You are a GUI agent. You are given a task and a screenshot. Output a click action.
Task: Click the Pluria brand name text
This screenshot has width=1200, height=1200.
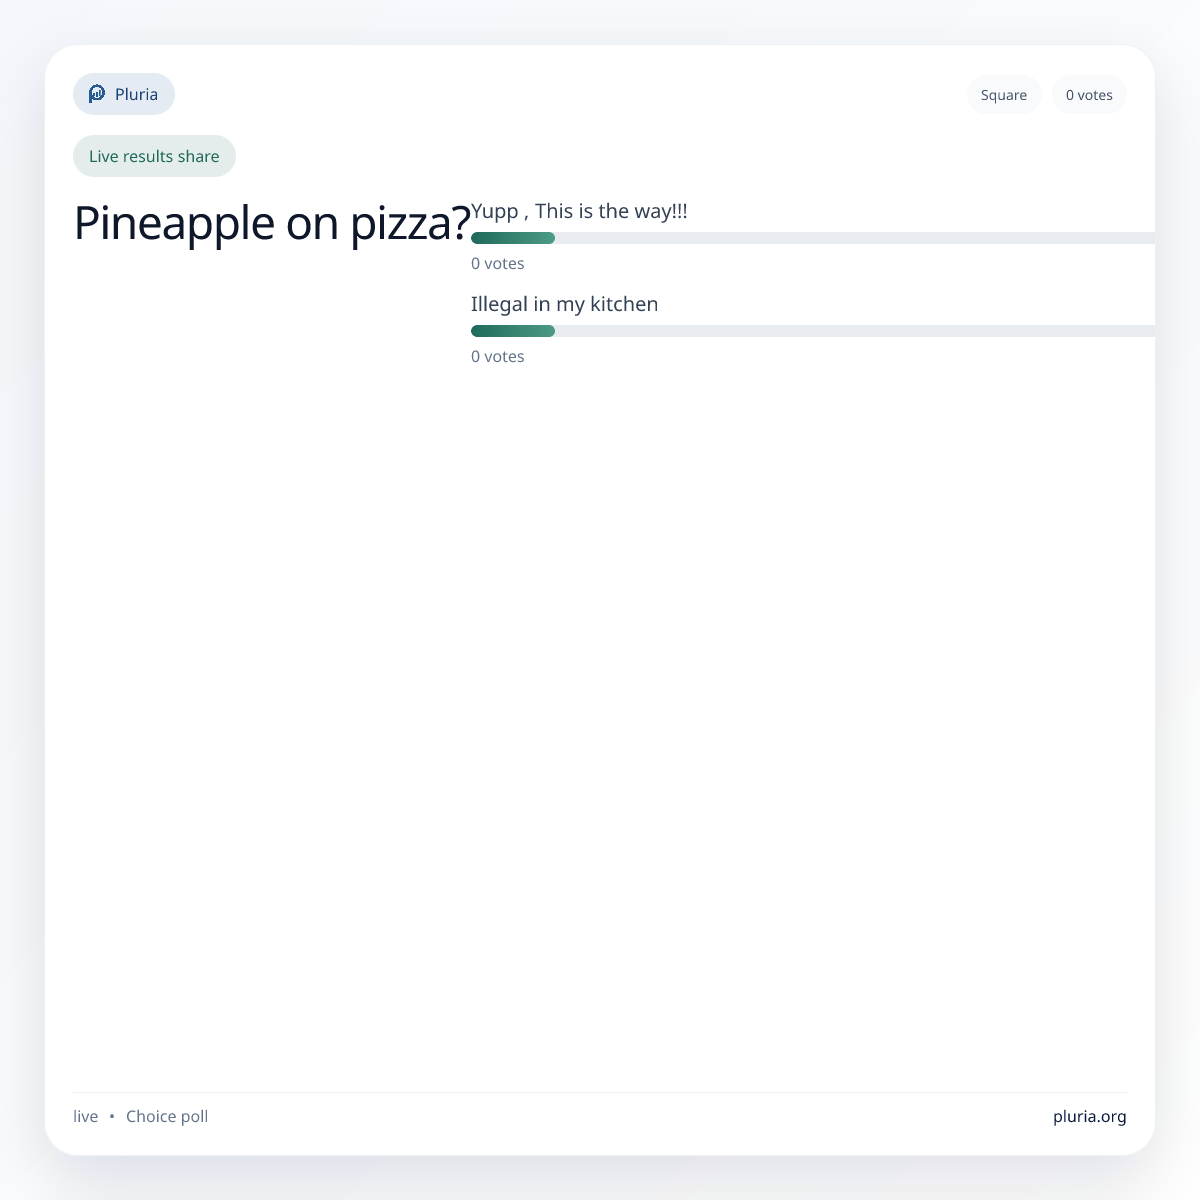click(x=136, y=94)
